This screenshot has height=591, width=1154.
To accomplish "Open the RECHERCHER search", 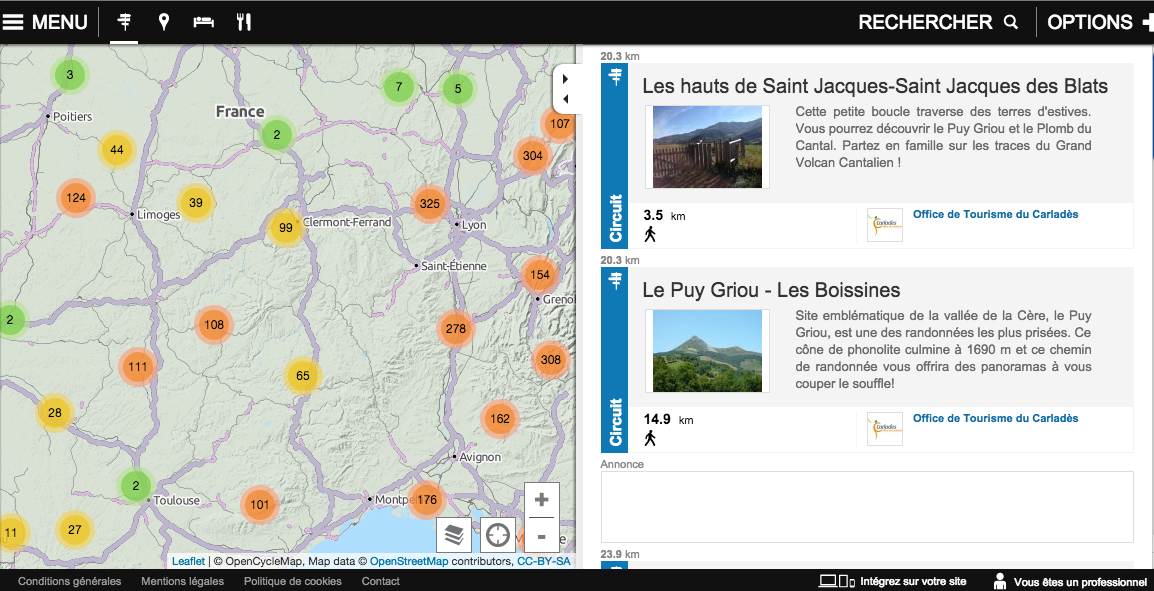I will [937, 22].
